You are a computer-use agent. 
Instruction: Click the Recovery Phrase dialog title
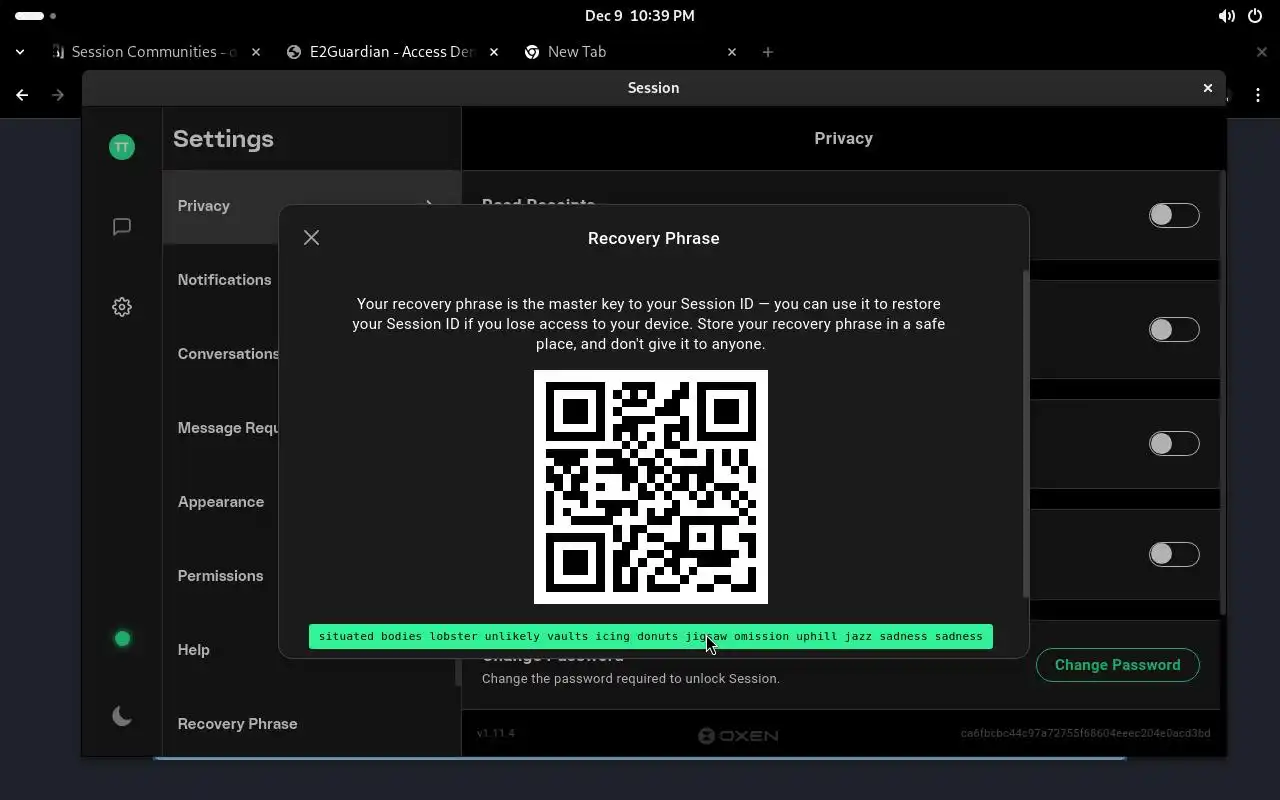pyautogui.click(x=654, y=238)
